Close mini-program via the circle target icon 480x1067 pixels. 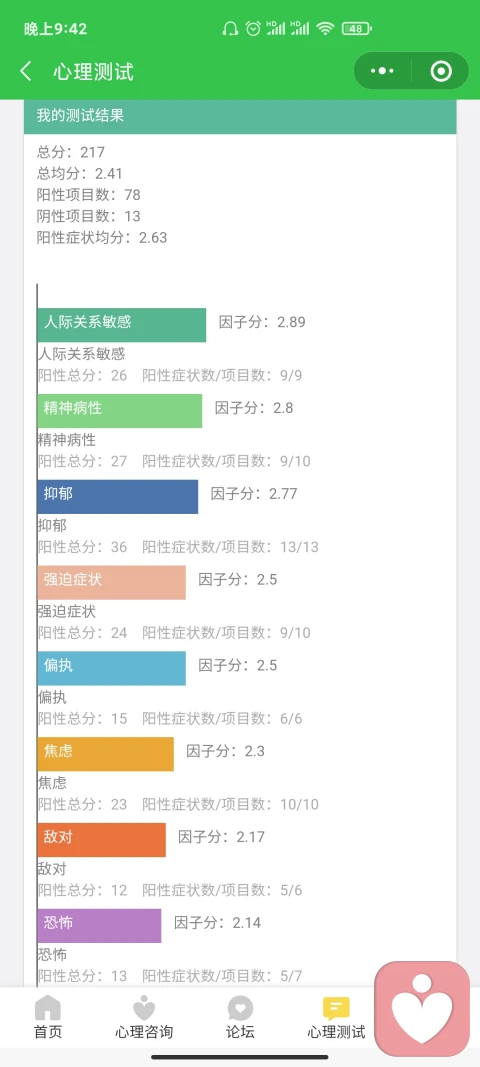coord(441,71)
